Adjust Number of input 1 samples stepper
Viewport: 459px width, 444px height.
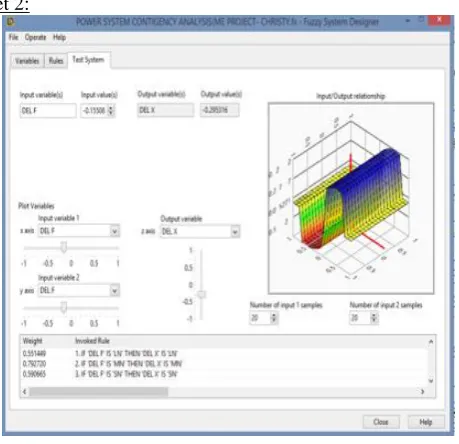[274, 318]
